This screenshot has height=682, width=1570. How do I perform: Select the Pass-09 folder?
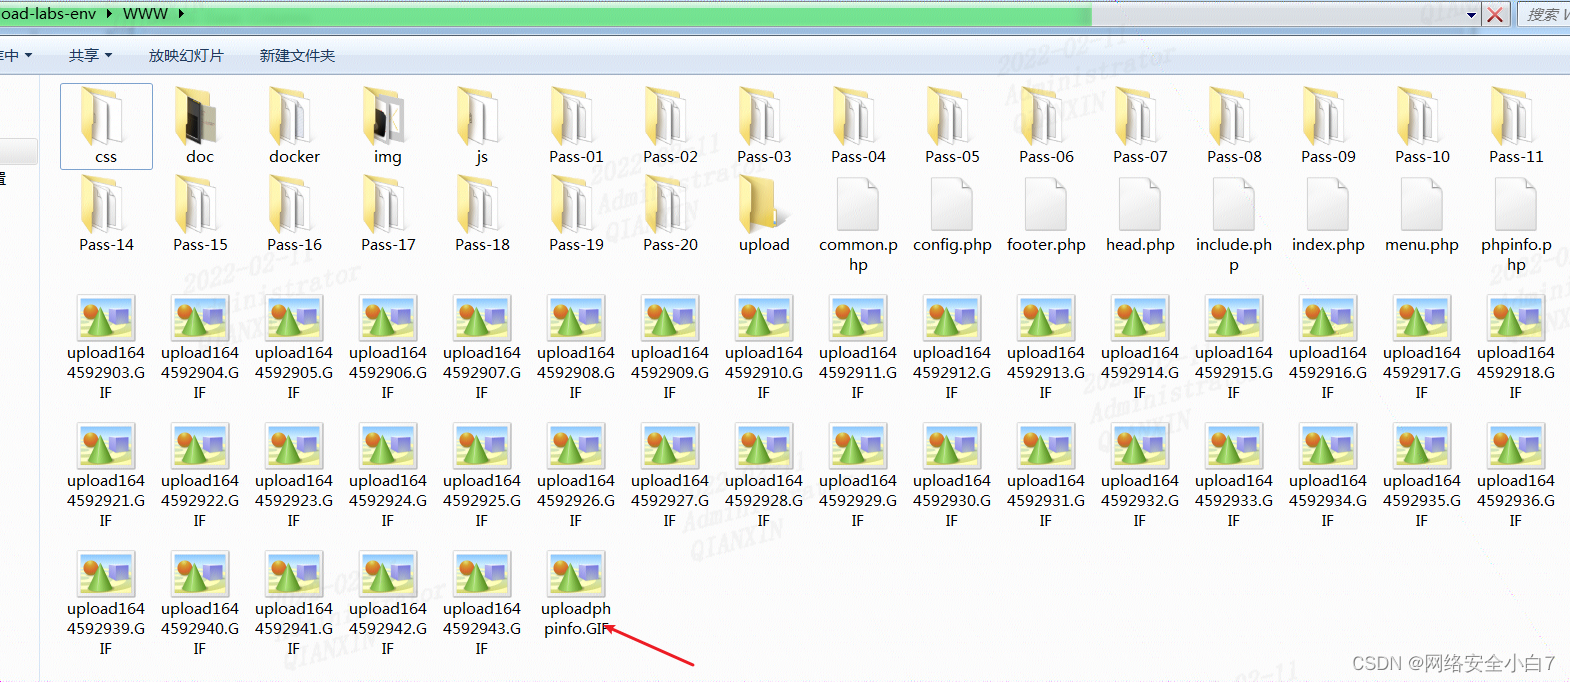click(x=1328, y=126)
